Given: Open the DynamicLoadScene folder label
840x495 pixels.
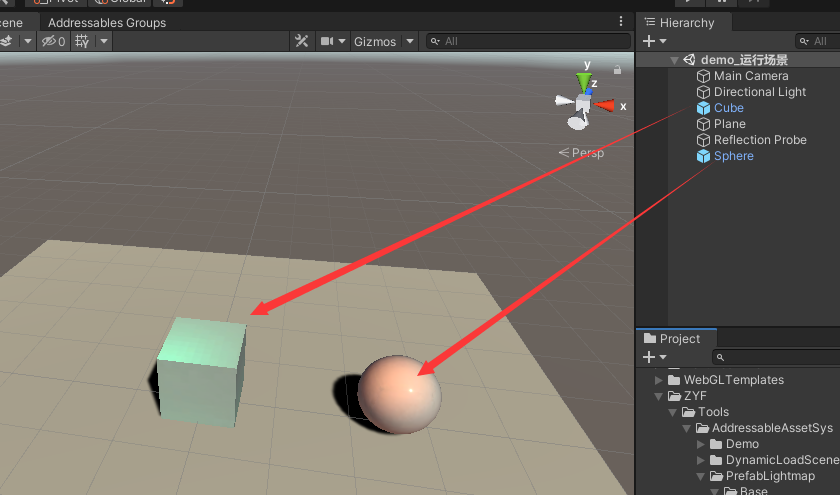Looking at the screenshot, I should [783, 460].
